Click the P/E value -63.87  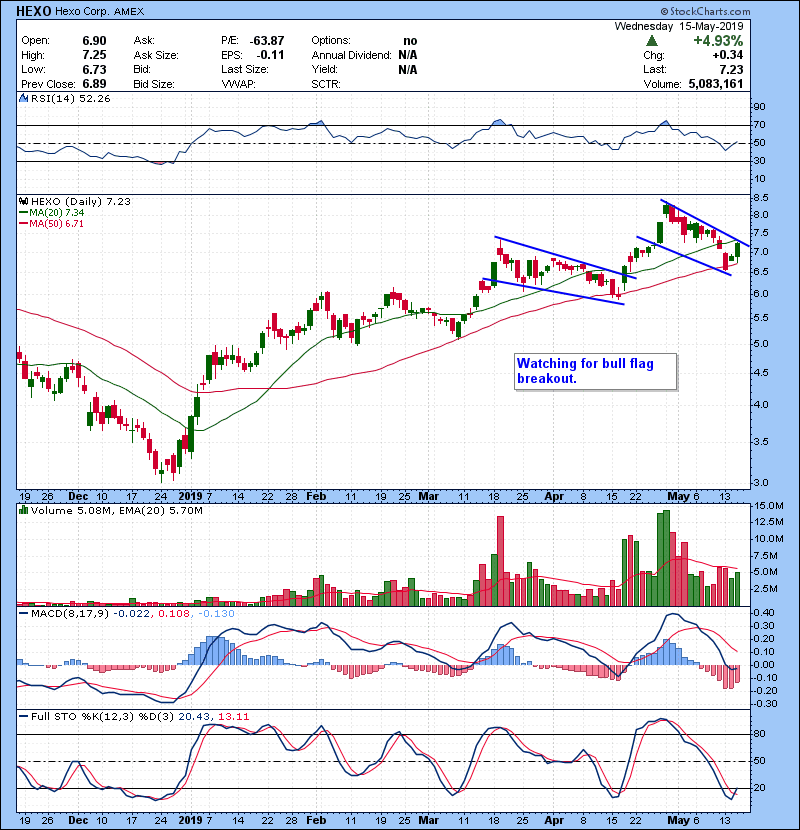pos(267,41)
